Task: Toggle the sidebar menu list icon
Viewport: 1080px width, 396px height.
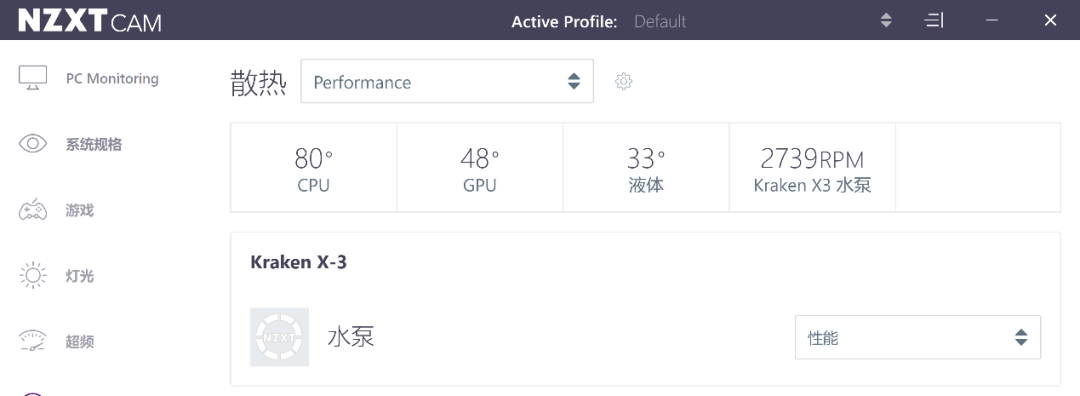Action: [933, 20]
